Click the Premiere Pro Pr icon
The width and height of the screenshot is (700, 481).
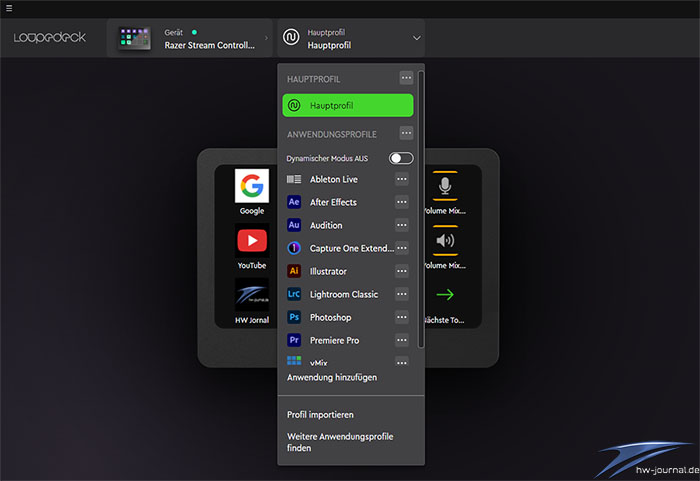coord(294,340)
